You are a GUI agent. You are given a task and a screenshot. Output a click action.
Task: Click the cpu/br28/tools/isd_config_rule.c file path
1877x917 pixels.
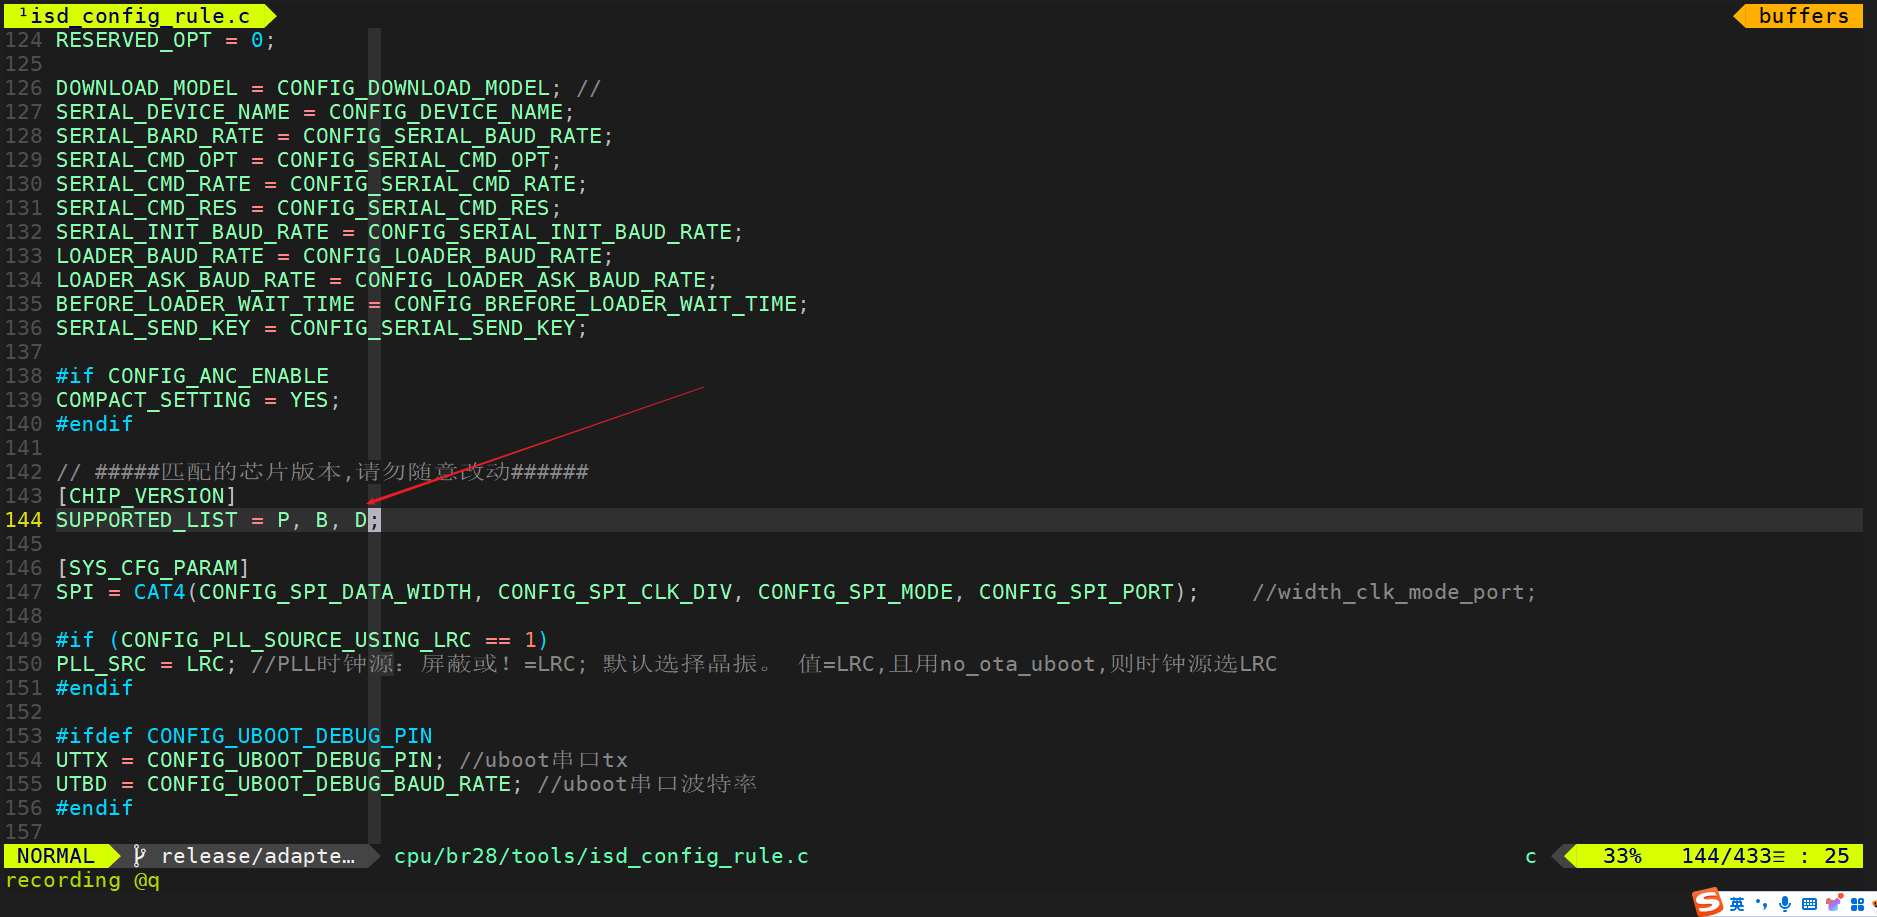601,856
